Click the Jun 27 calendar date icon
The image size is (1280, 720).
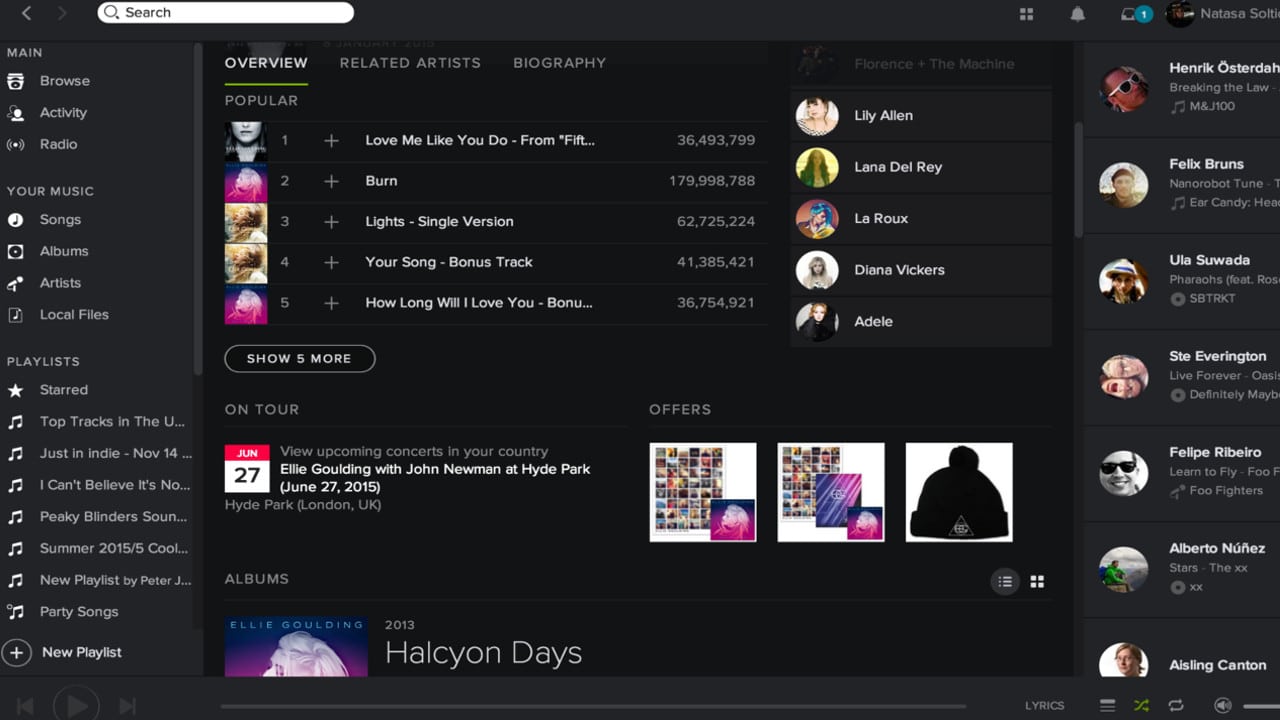[x=247, y=468]
